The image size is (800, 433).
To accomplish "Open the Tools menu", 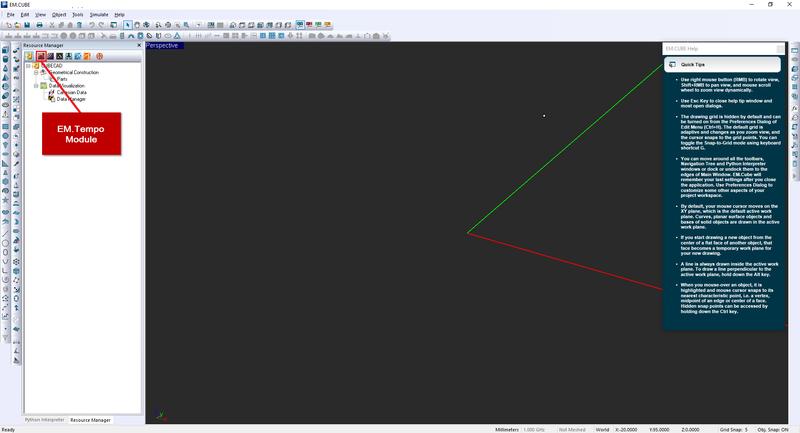I will 78,15.
